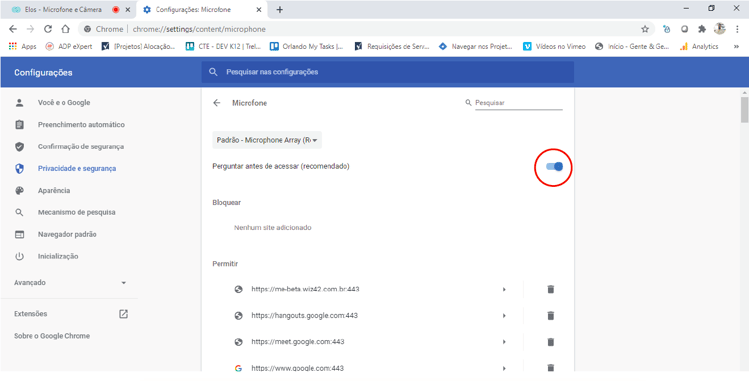Open Aparência settings section
This screenshot has height=381, width=749.
54,190
